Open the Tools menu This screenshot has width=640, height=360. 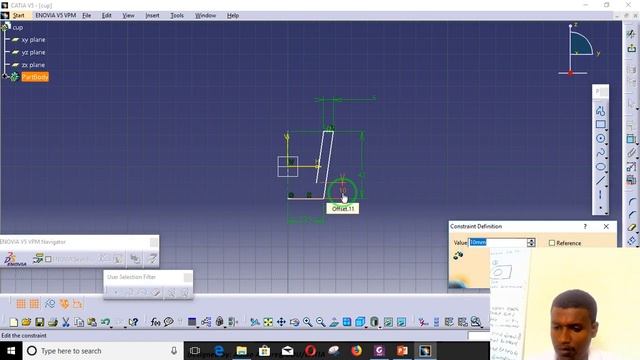click(177, 16)
